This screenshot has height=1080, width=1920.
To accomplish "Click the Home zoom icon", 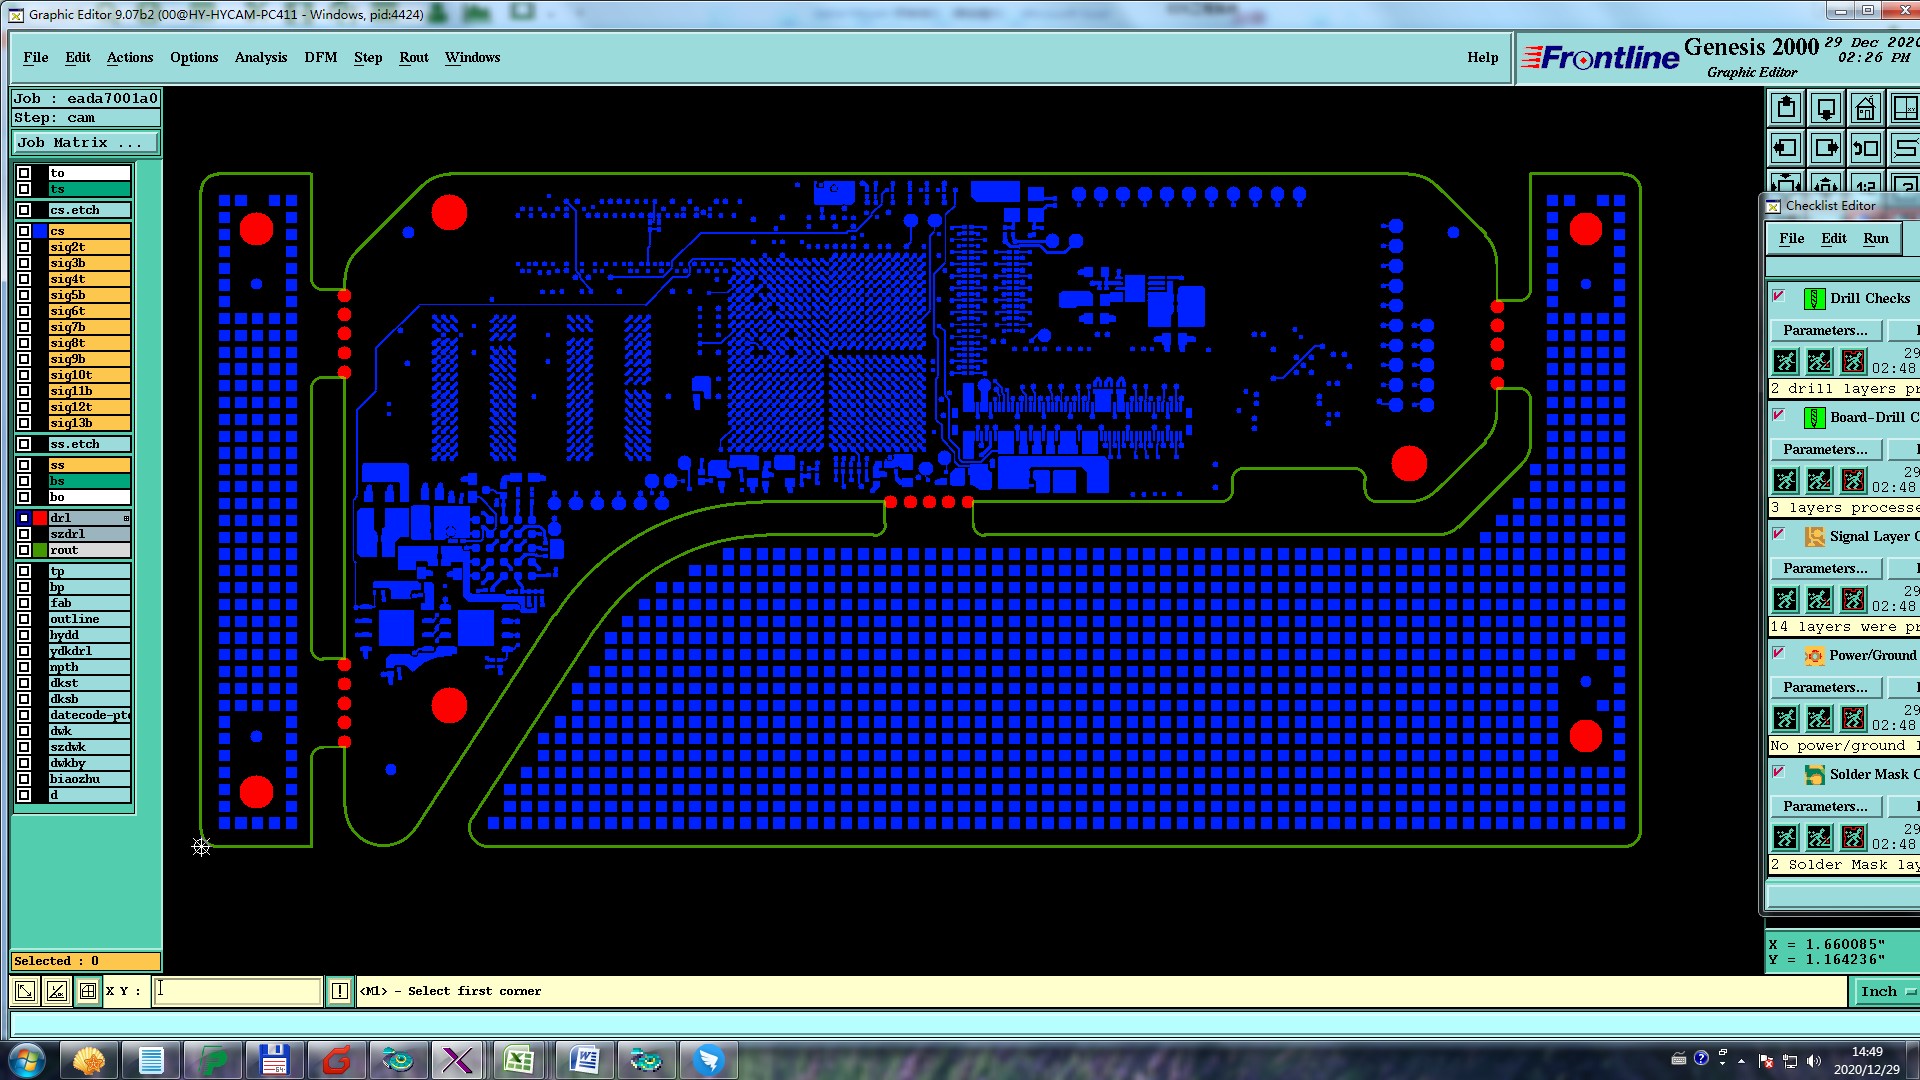I will (x=1865, y=108).
